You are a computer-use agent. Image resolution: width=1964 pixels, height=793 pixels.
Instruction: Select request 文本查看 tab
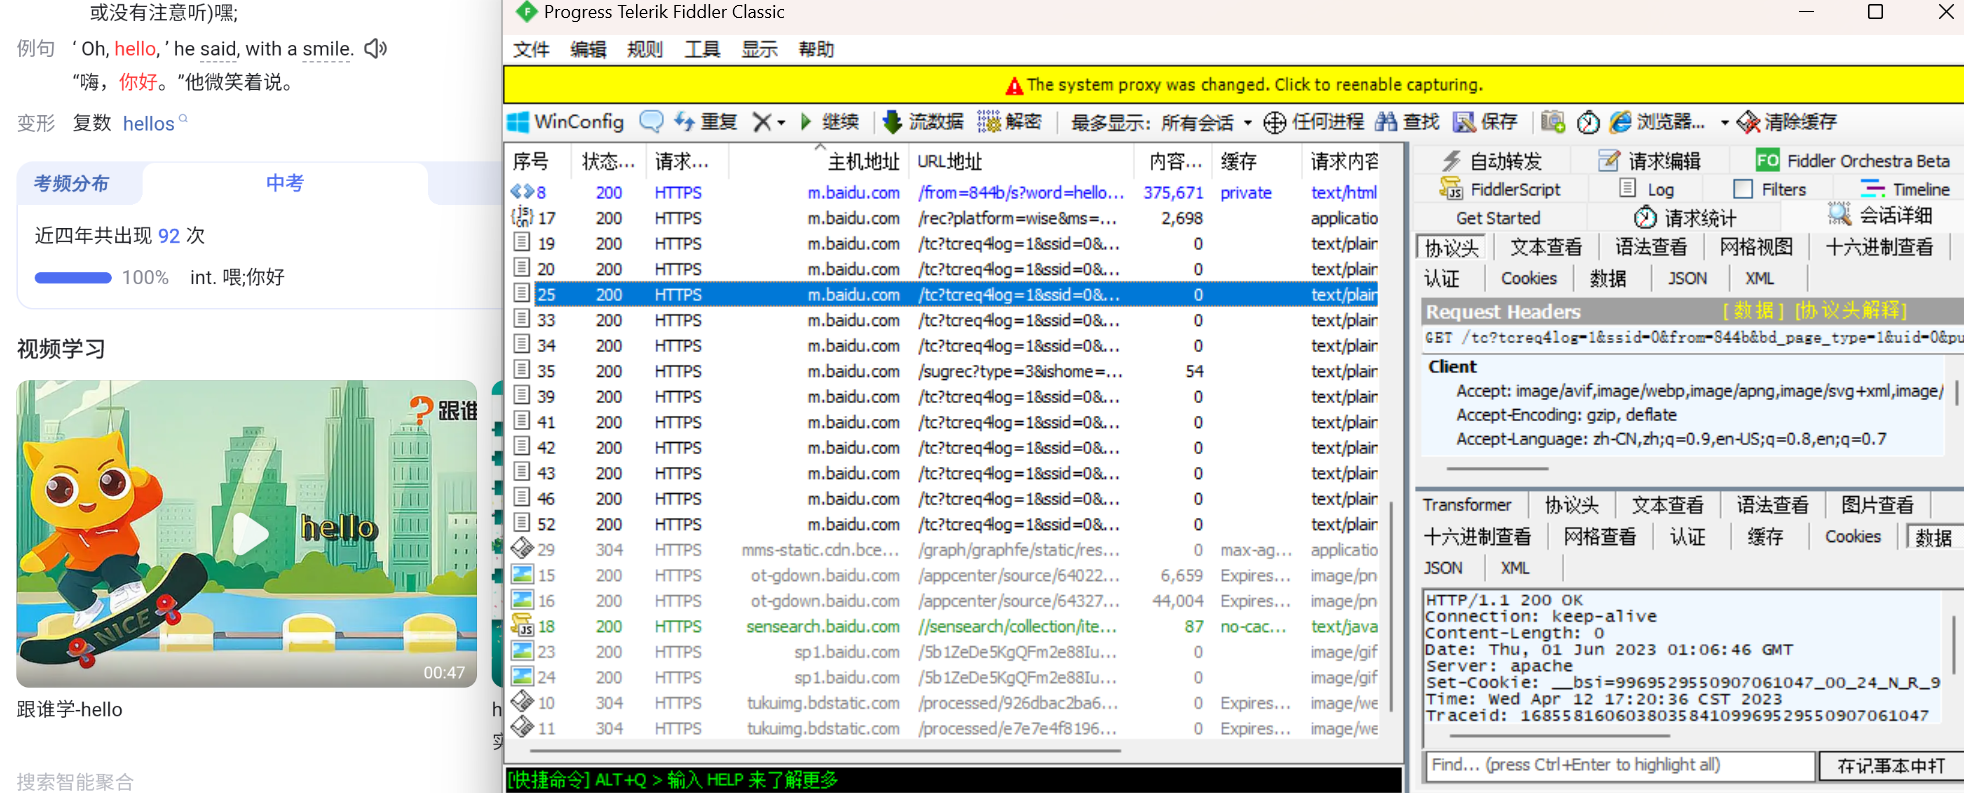coord(1546,247)
